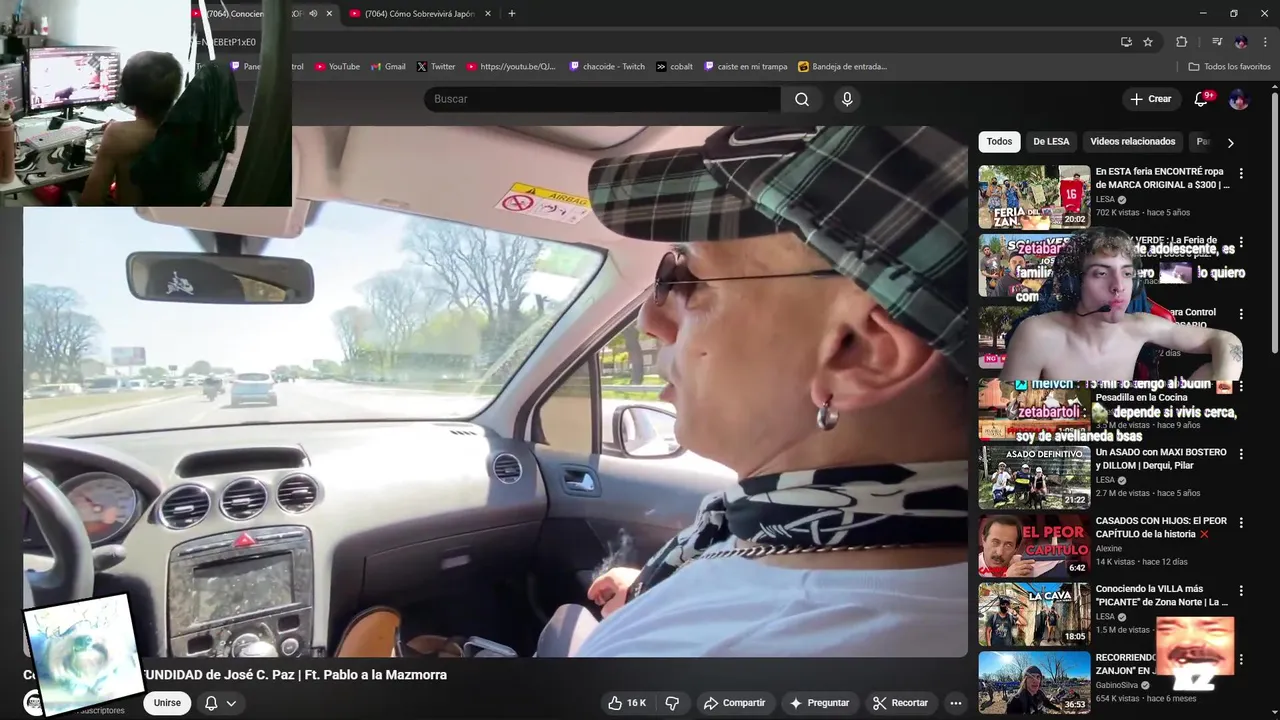Open ENCONTRÉ ropa de MARCA ORIGINAL thumbnail
Viewport: 1280px width, 720px height.
click(x=1034, y=197)
